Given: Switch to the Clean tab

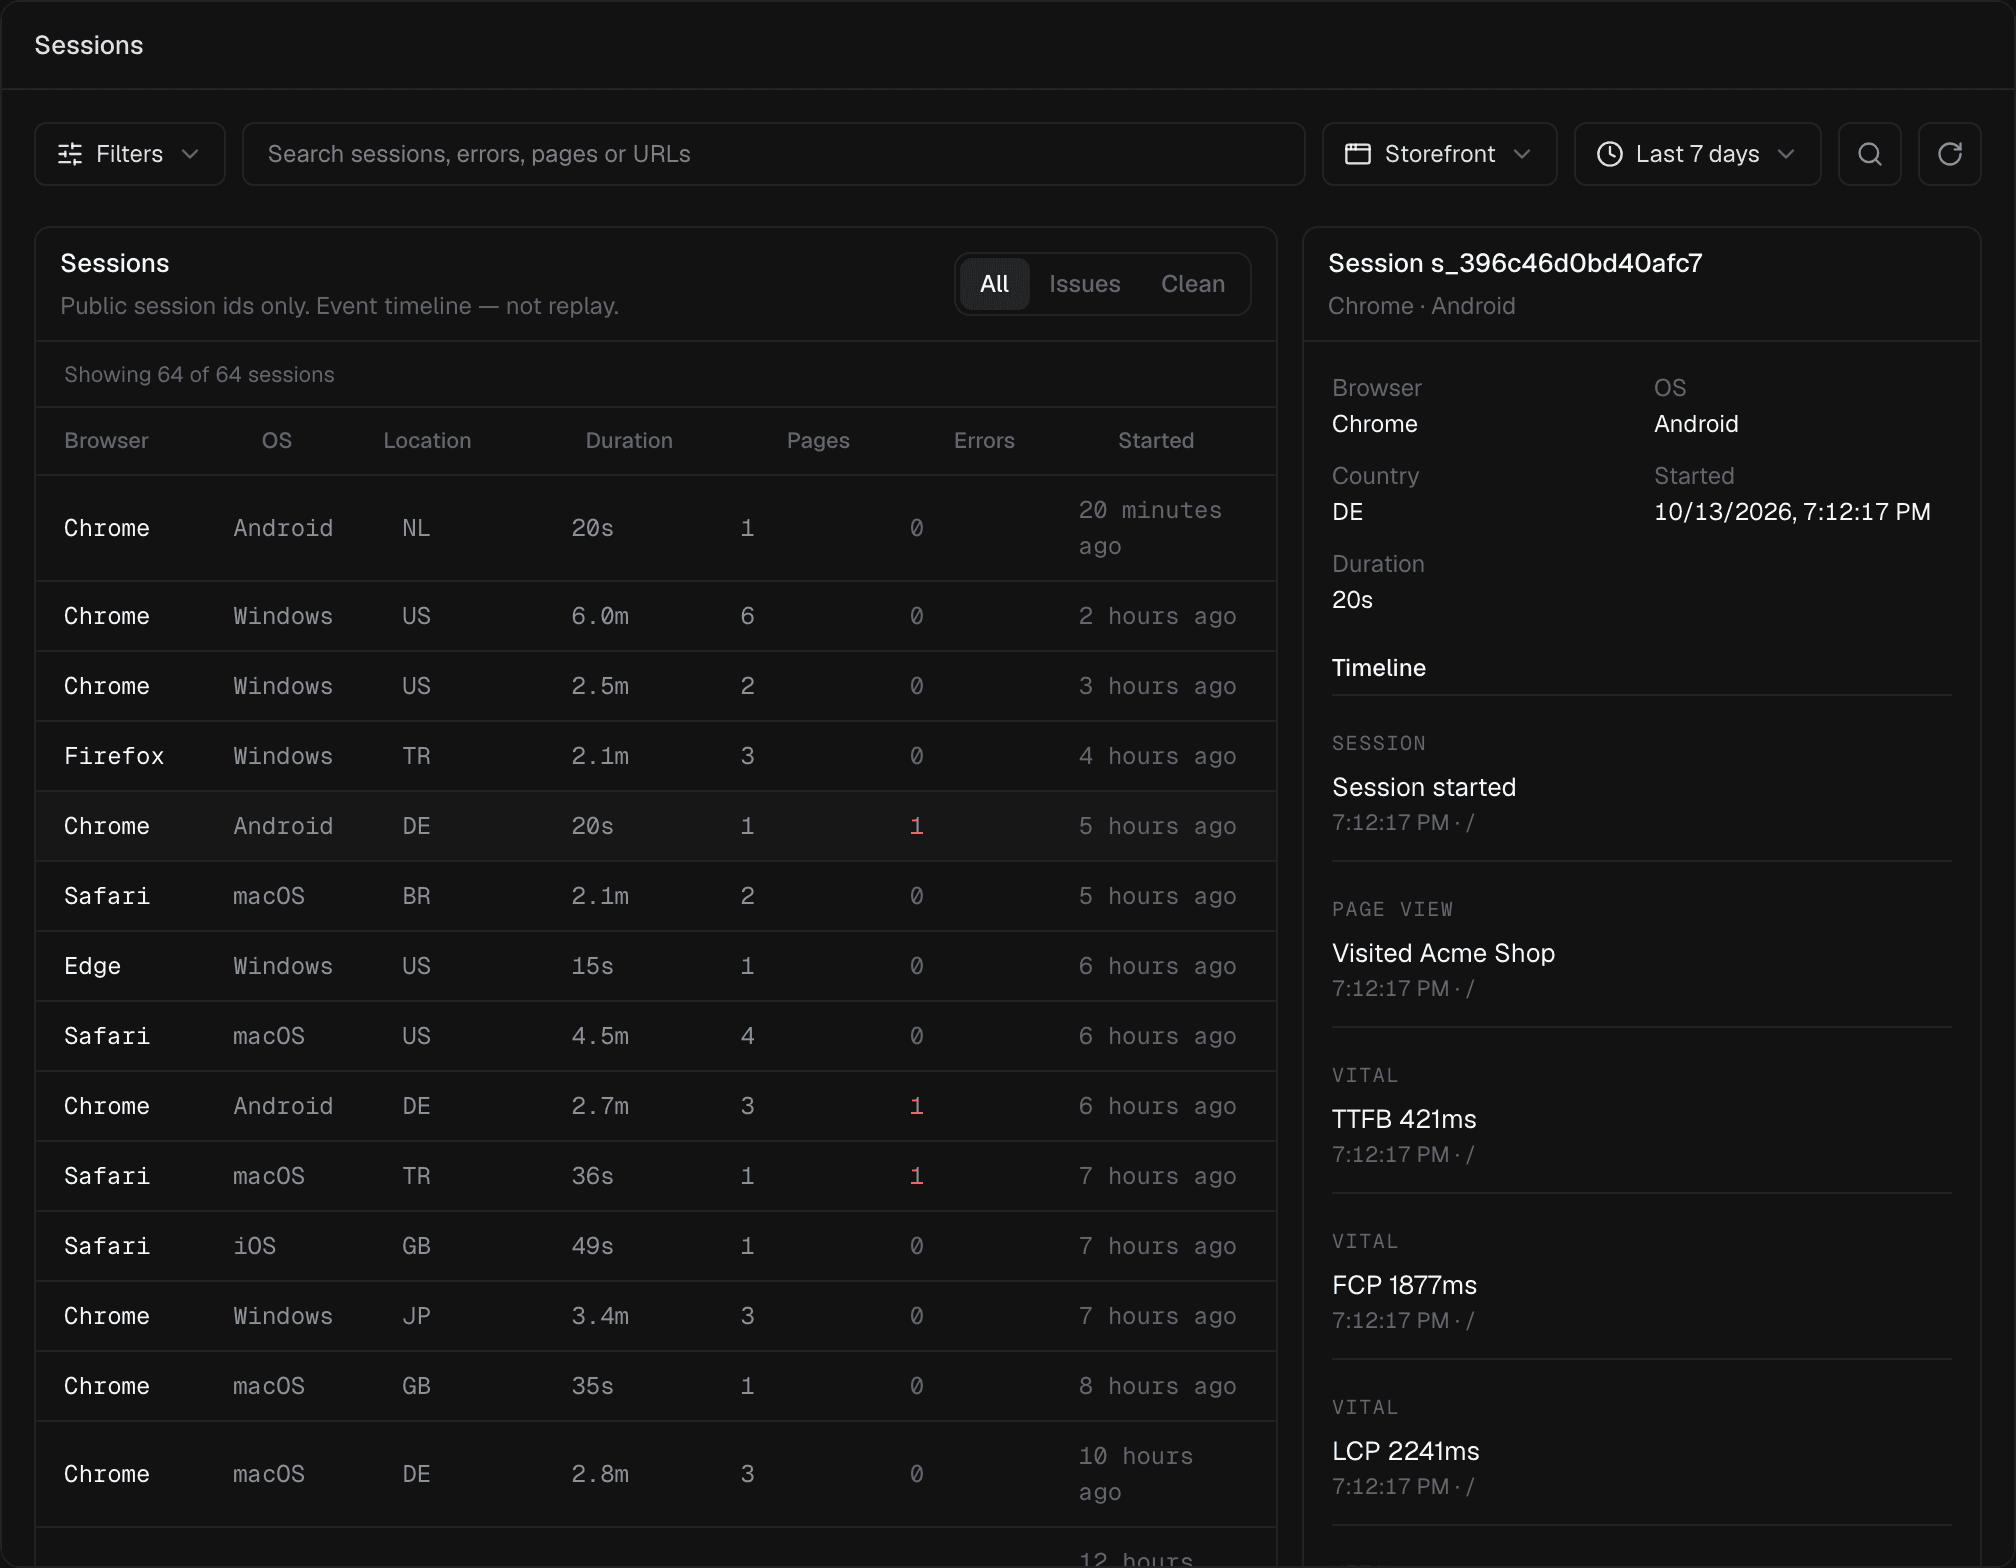Looking at the screenshot, I should pos(1192,284).
